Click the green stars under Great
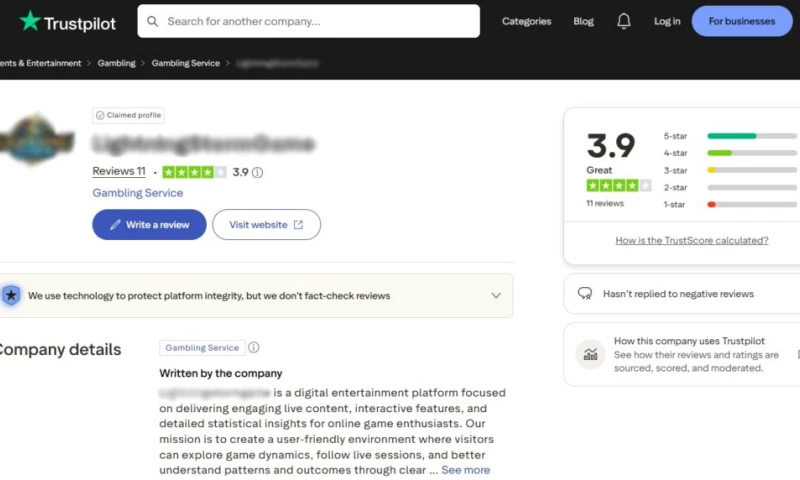Screen dimensions: 800x480 coord(618,186)
